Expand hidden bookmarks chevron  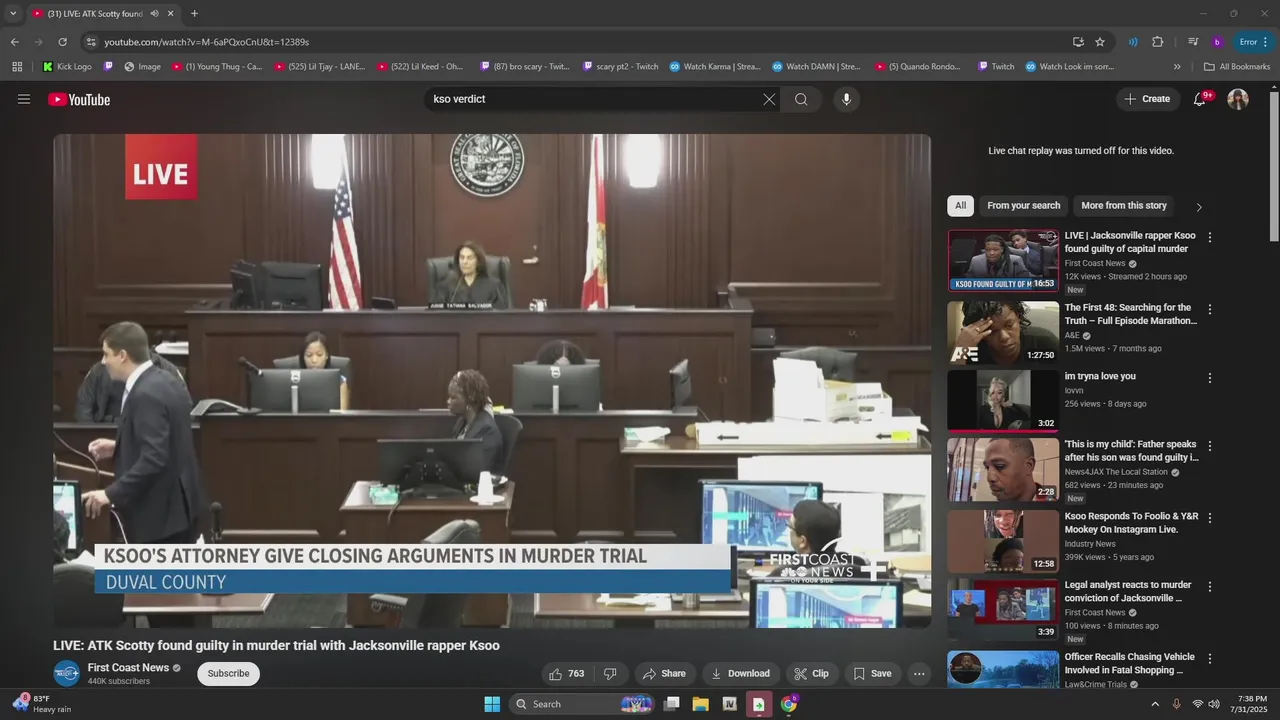pos(1177,67)
